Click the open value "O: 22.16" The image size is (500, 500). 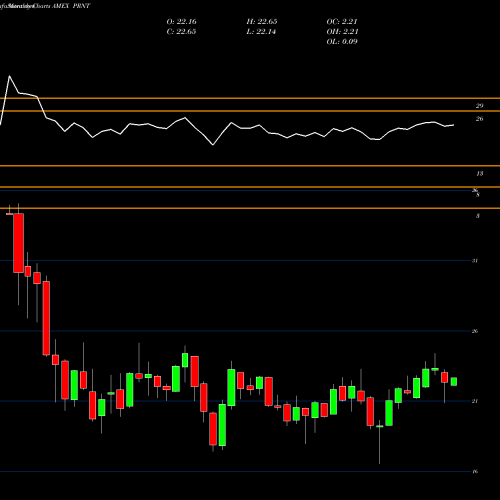[181, 22]
